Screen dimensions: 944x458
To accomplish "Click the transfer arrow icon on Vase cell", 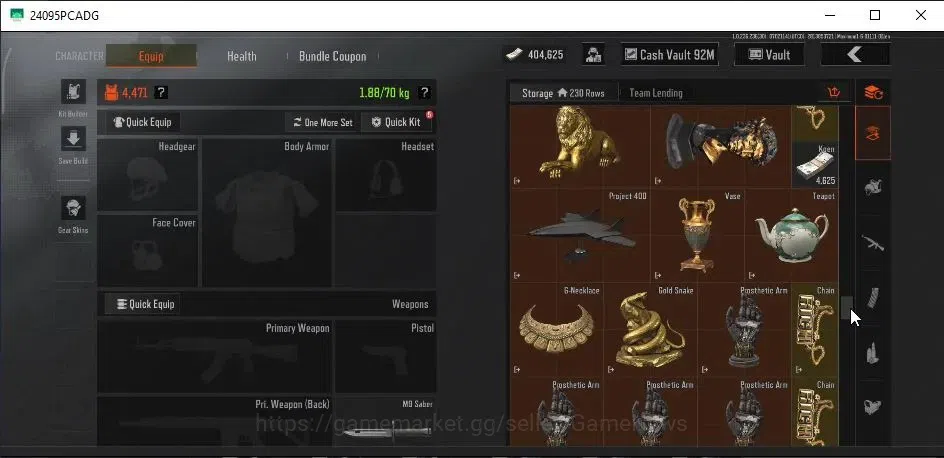I will tap(657, 275).
